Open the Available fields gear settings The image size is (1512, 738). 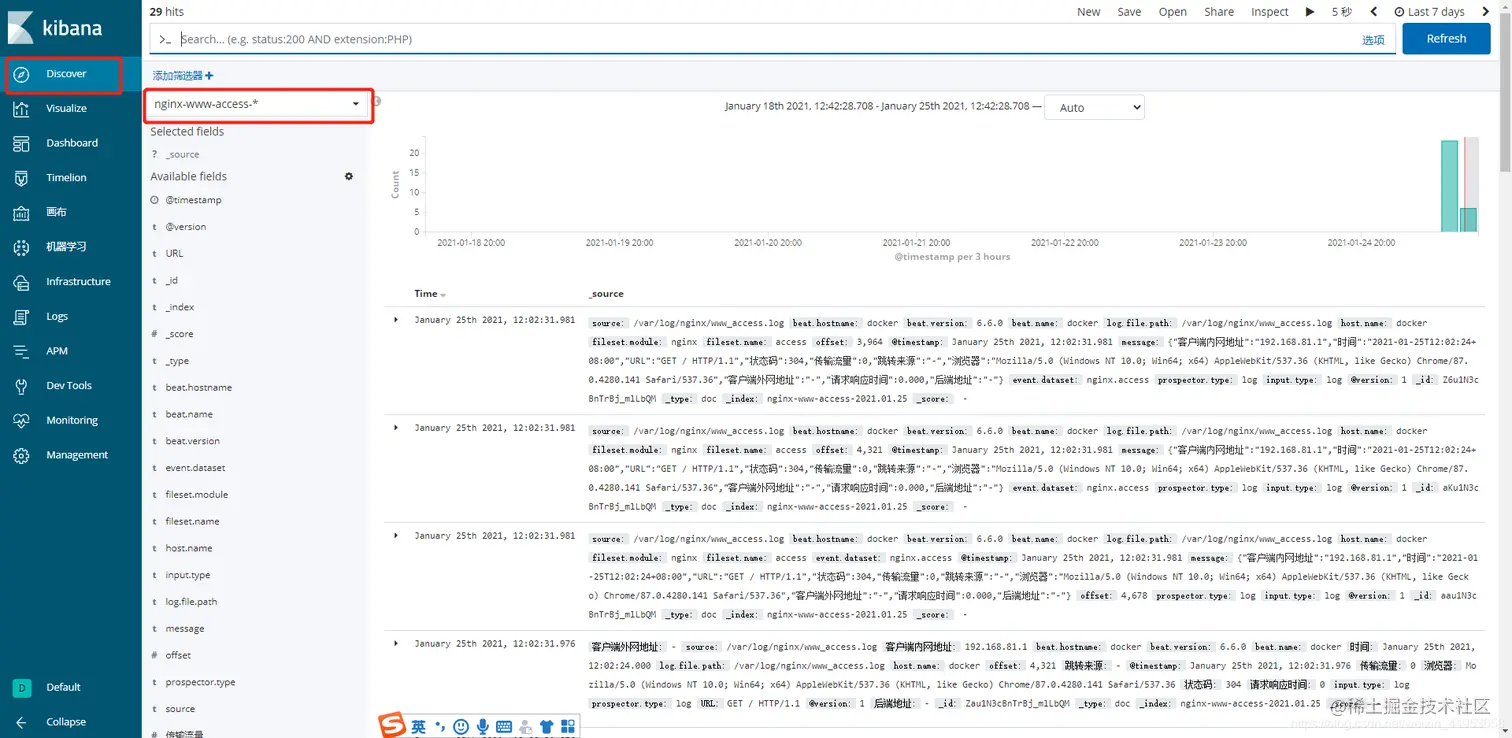pos(349,176)
